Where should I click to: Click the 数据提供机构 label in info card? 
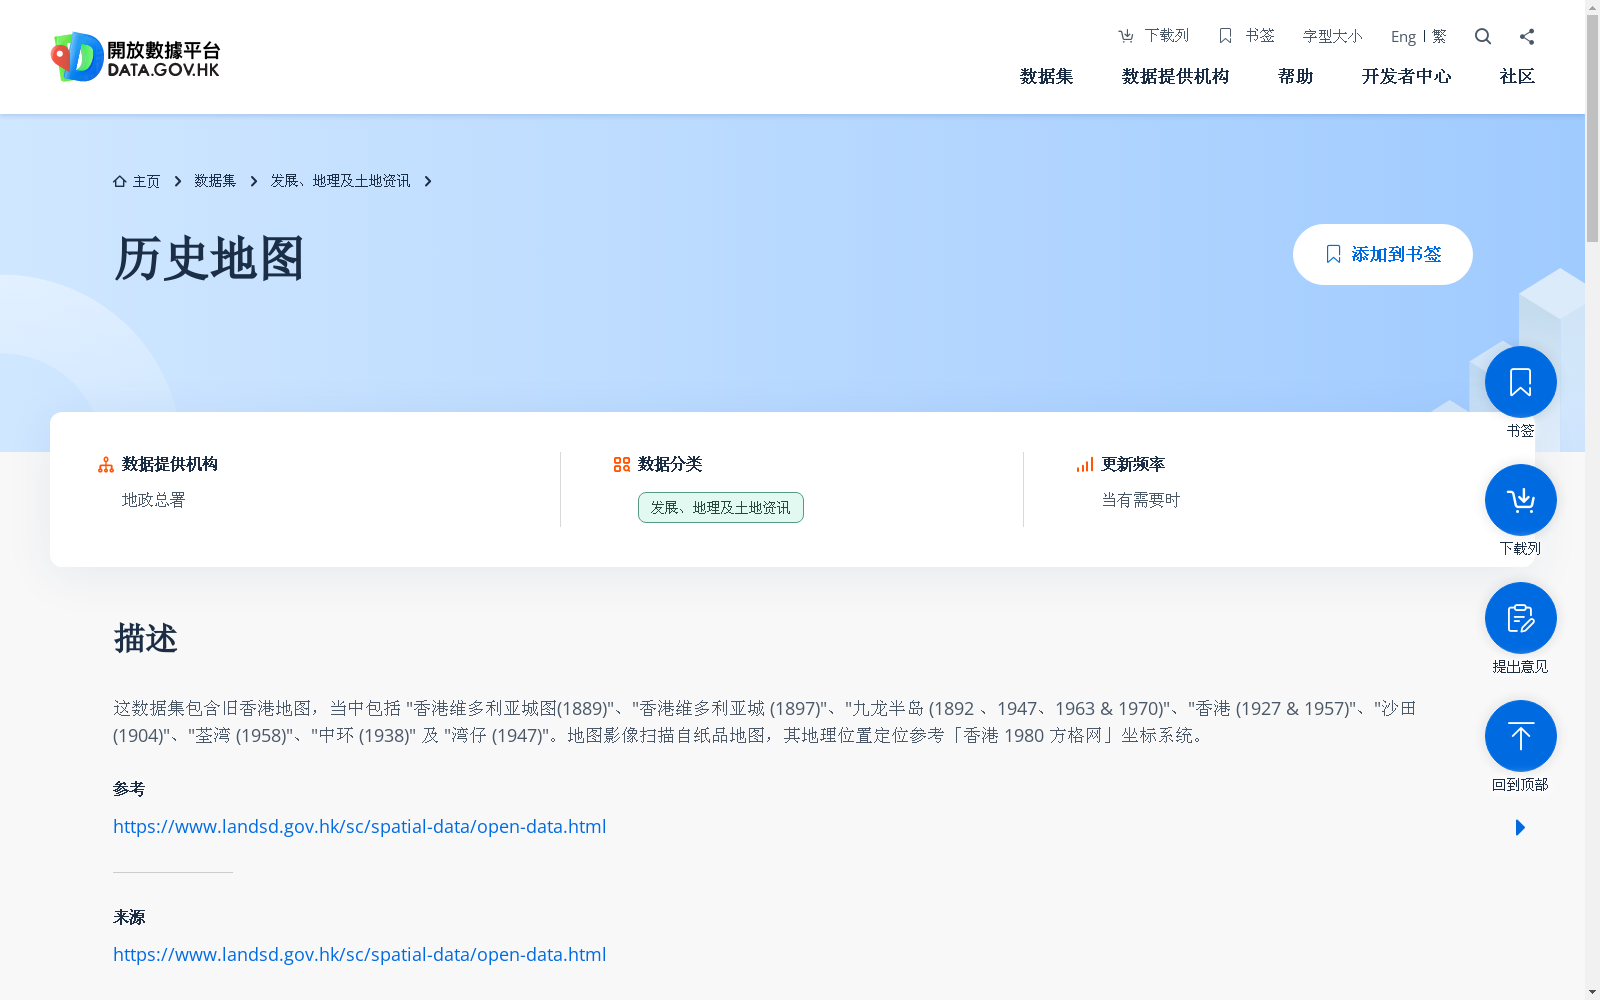tap(169, 464)
